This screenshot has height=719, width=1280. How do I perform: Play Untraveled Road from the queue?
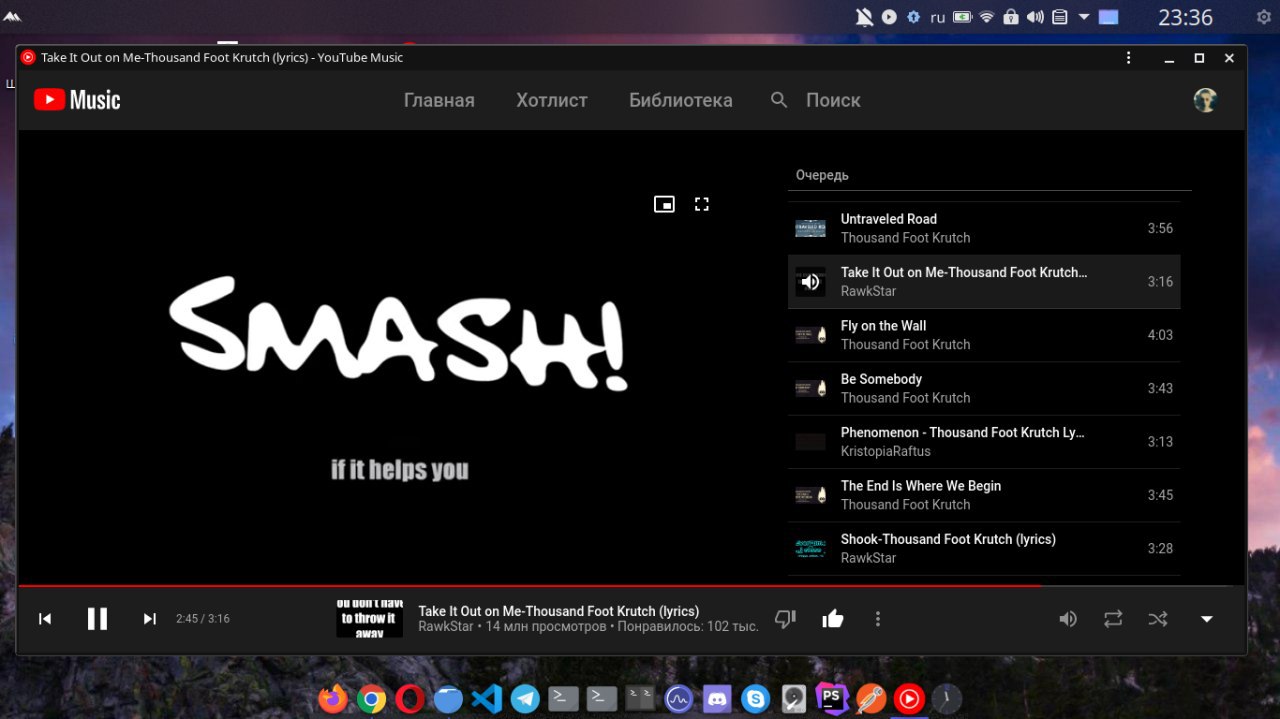984,228
